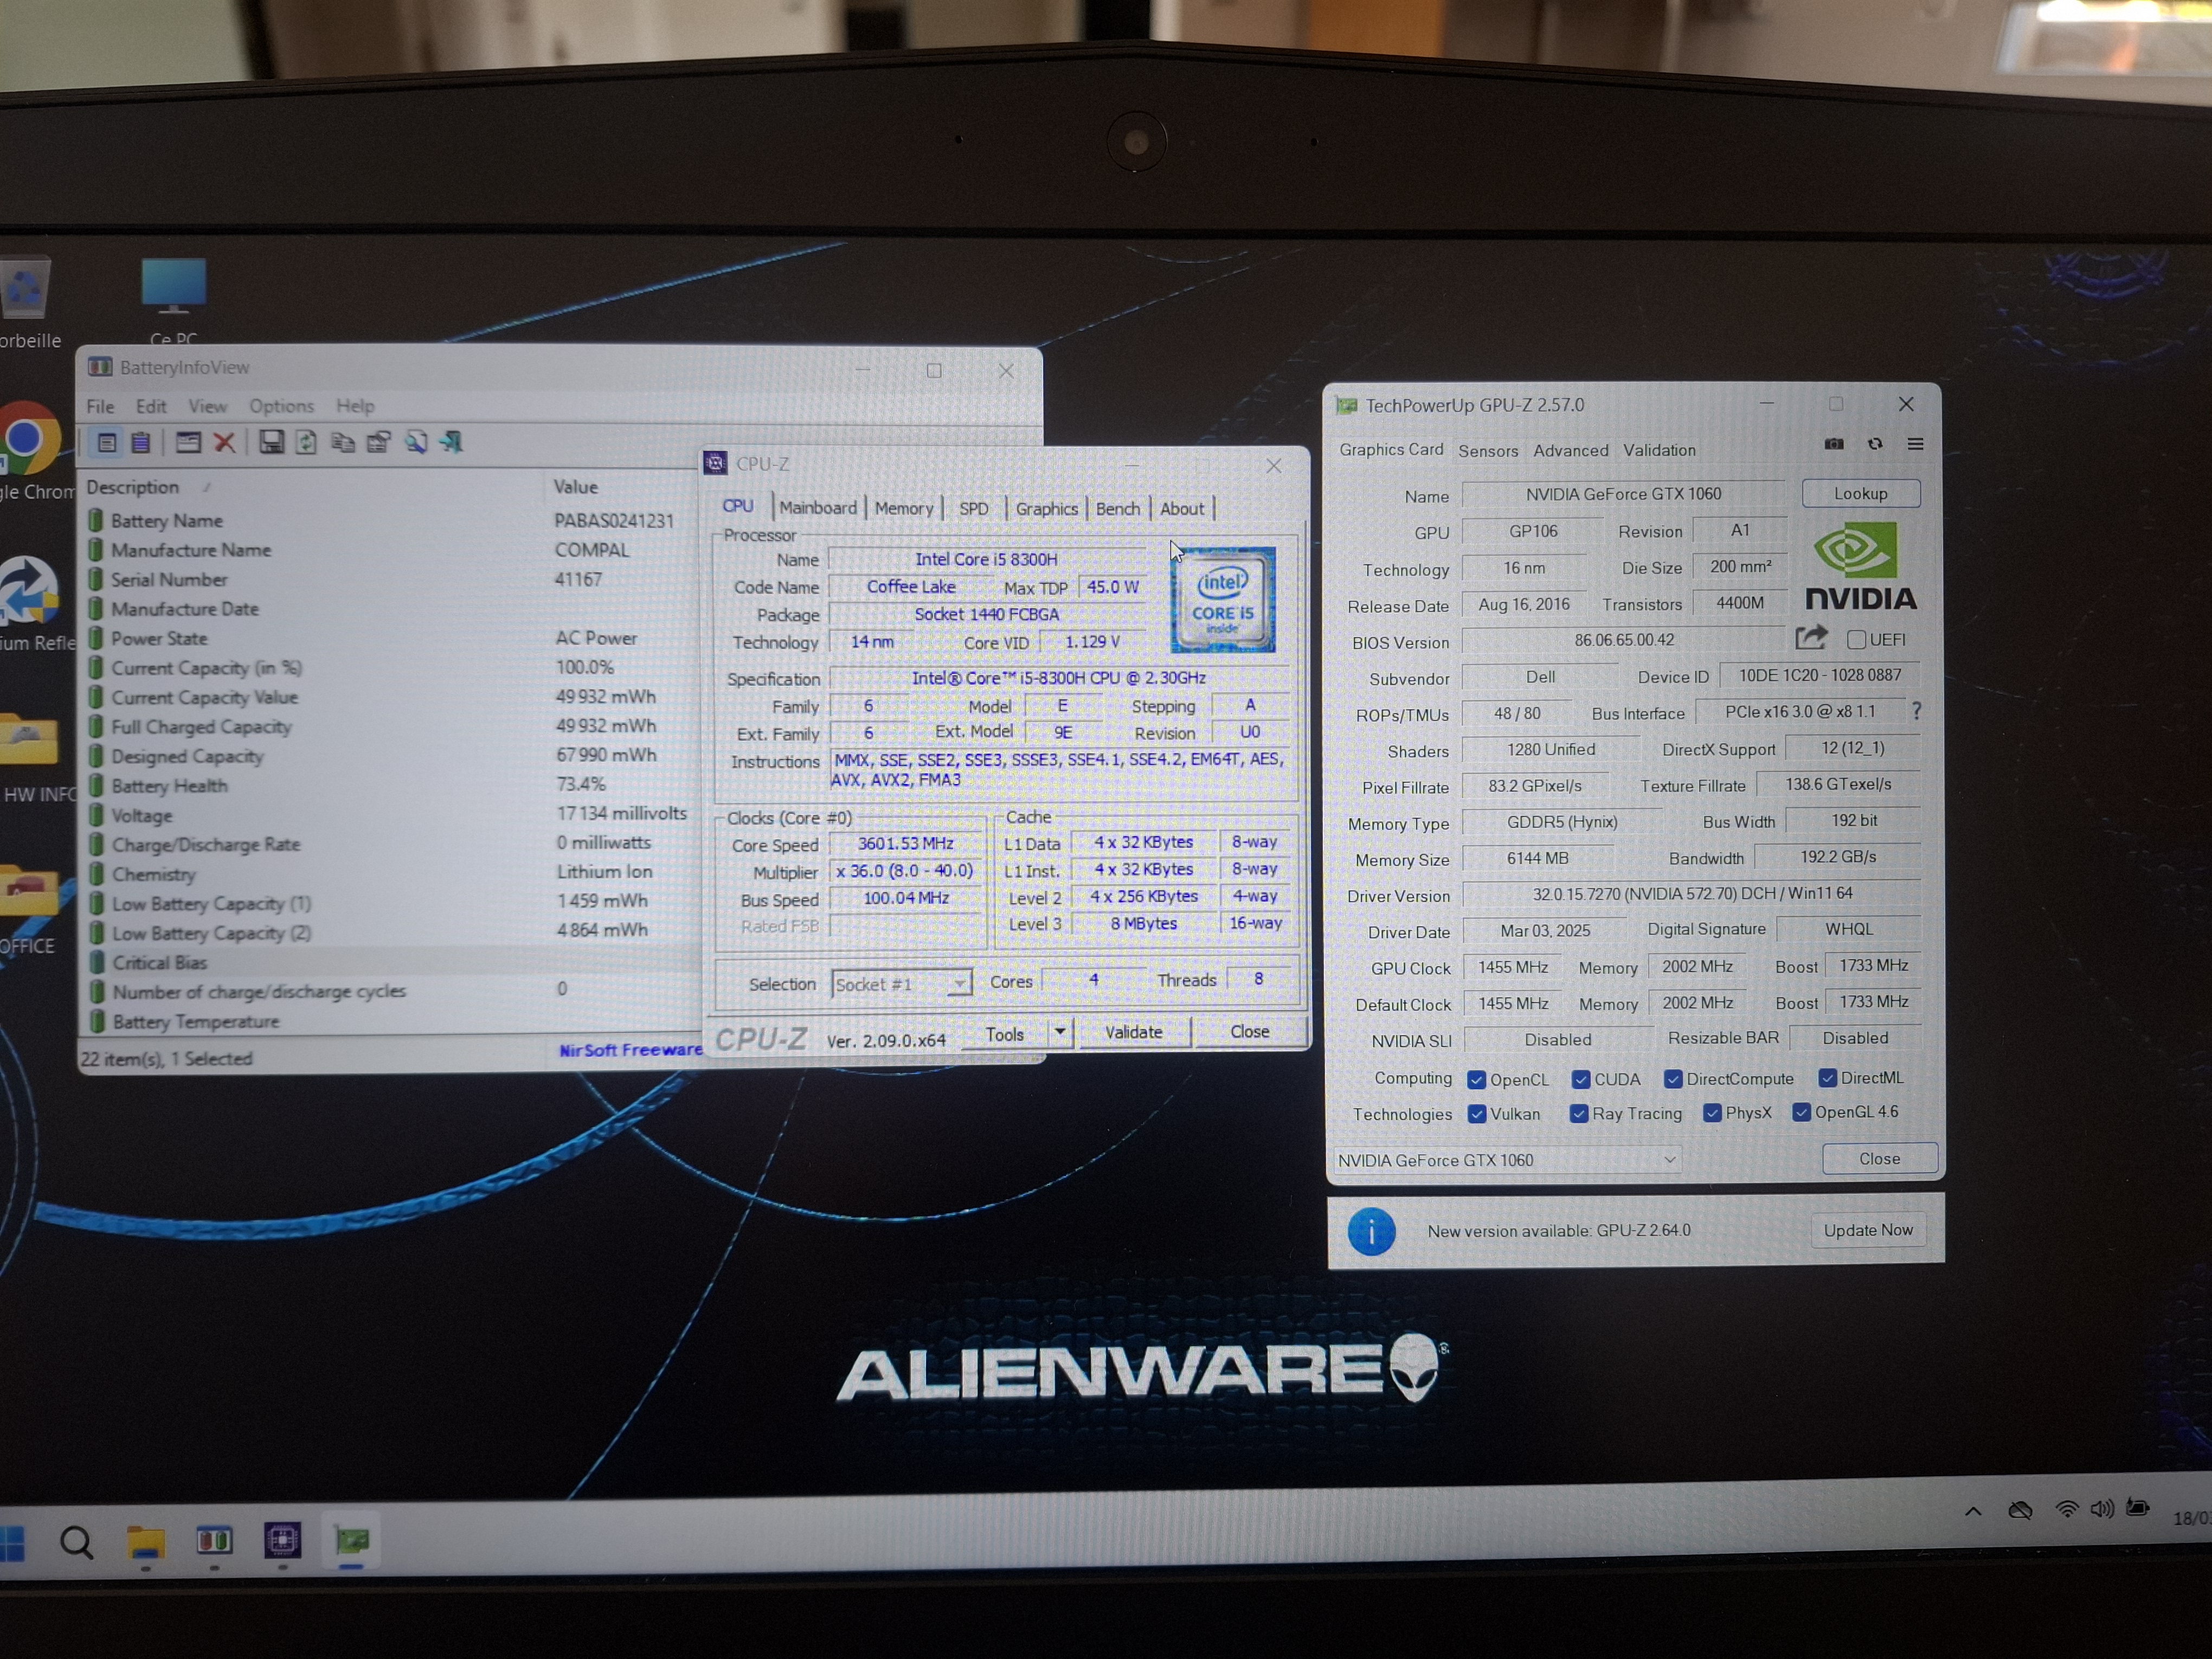Image resolution: width=2212 pixels, height=1659 pixels.
Task: Switch to the Advanced tab in GPU-Z
Action: 1571,451
